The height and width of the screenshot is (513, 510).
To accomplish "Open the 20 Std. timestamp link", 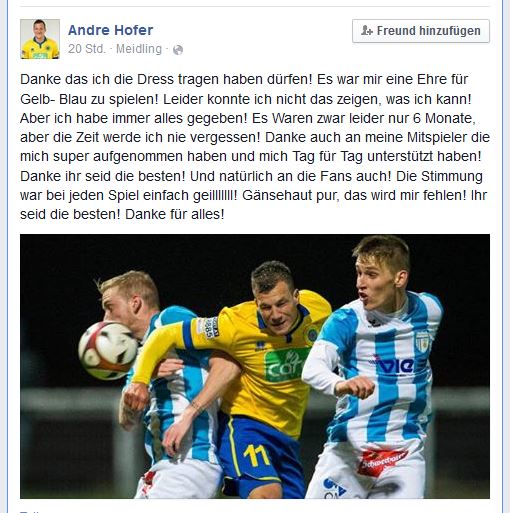I will [87, 49].
